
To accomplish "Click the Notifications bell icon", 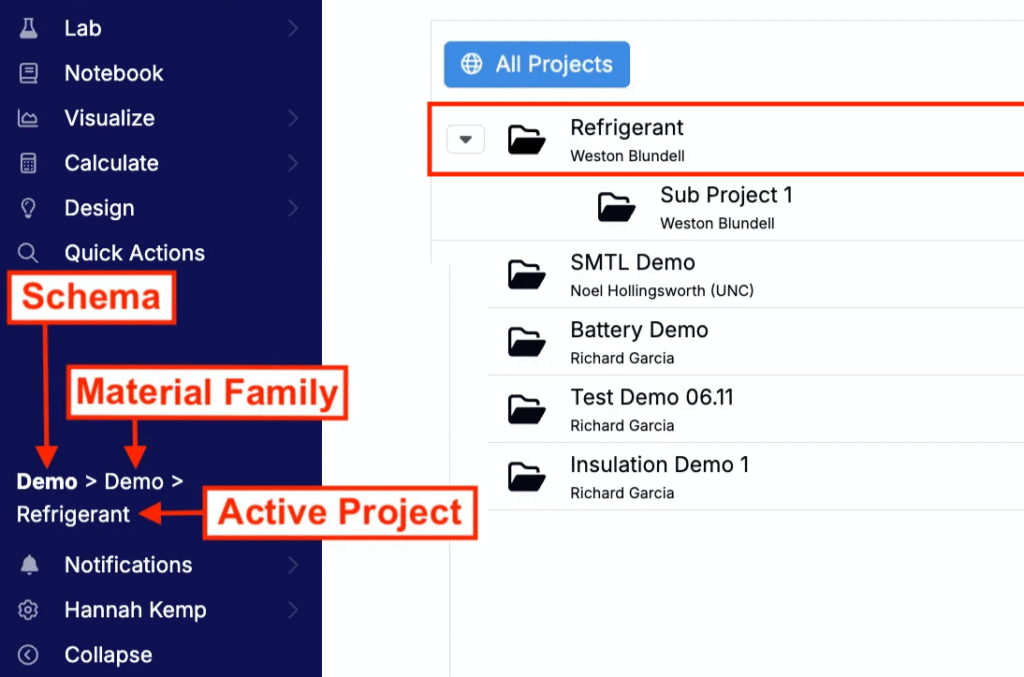I will pos(29,565).
